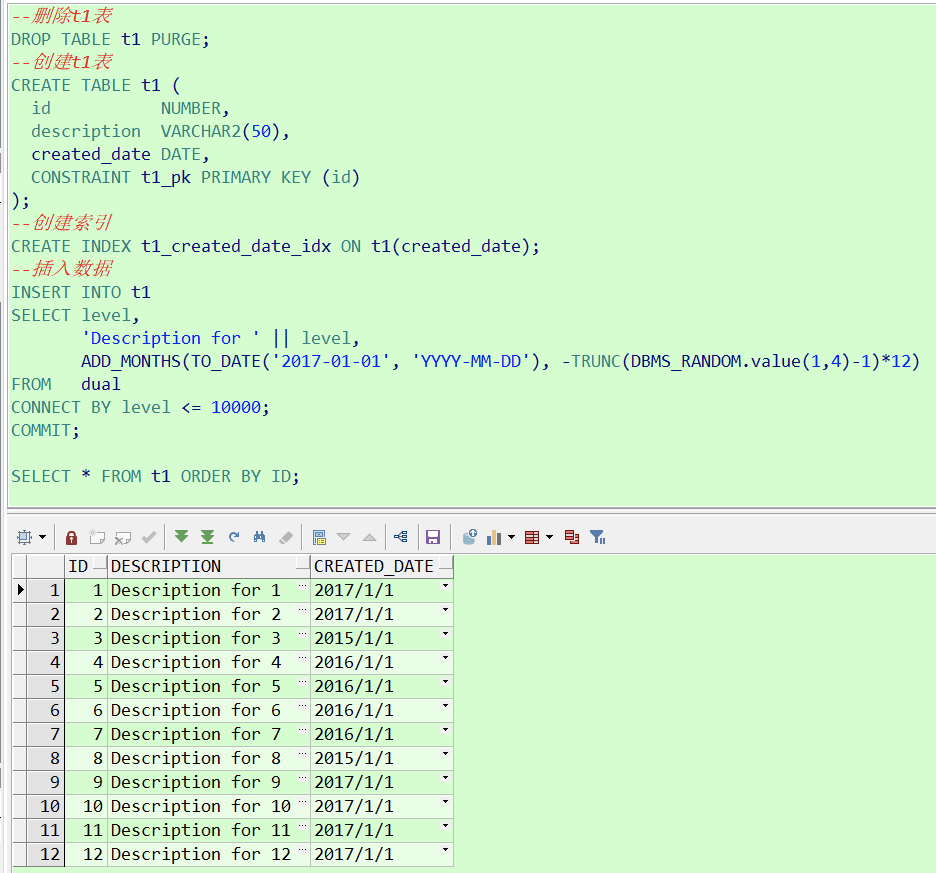936x873 pixels.
Task: Select row header number 1
Action: [x=45, y=591]
